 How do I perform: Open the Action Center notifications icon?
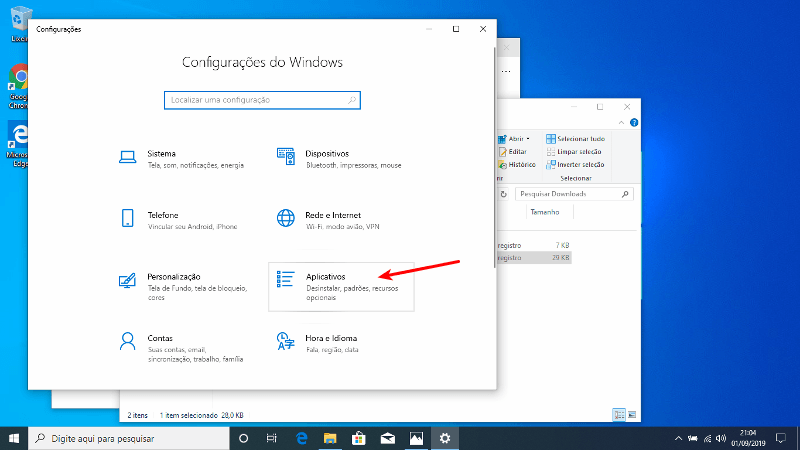pos(781,438)
